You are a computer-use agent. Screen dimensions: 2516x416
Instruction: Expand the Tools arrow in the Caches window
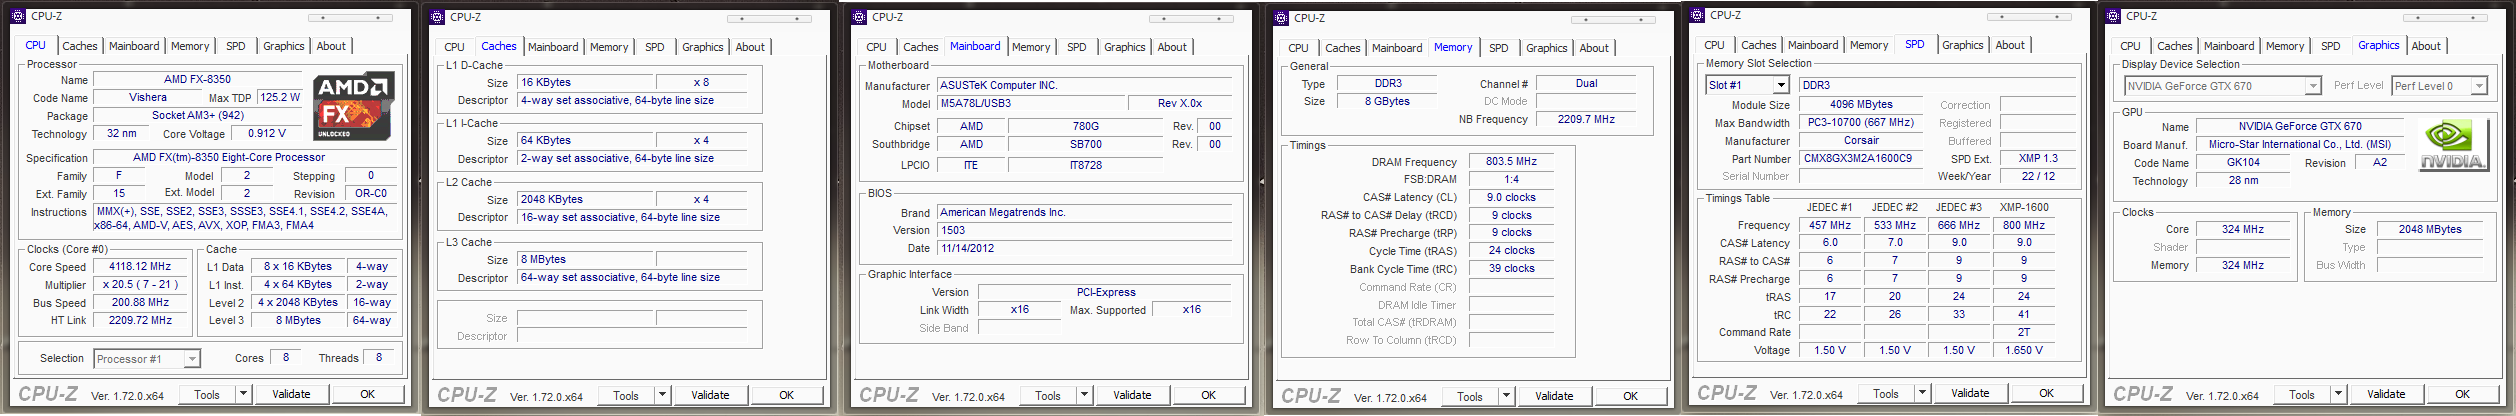[662, 395]
